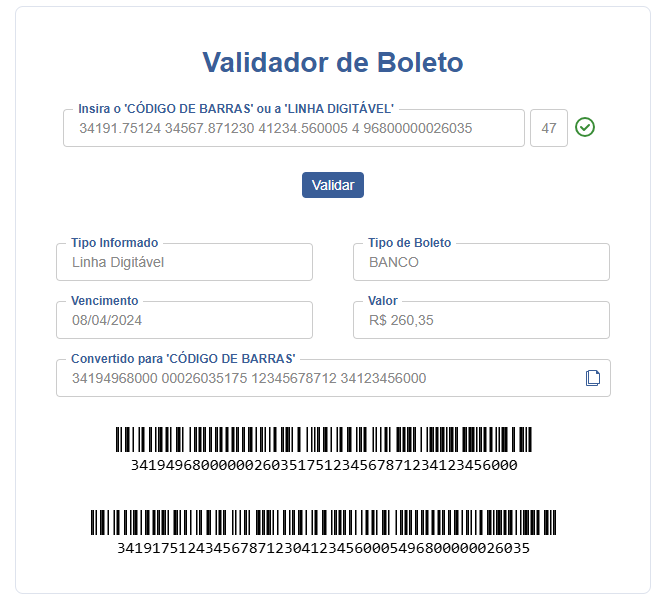Screen dimensions: 666x598
Task: Click the Tipo de Boleto label
Action: [410, 243]
